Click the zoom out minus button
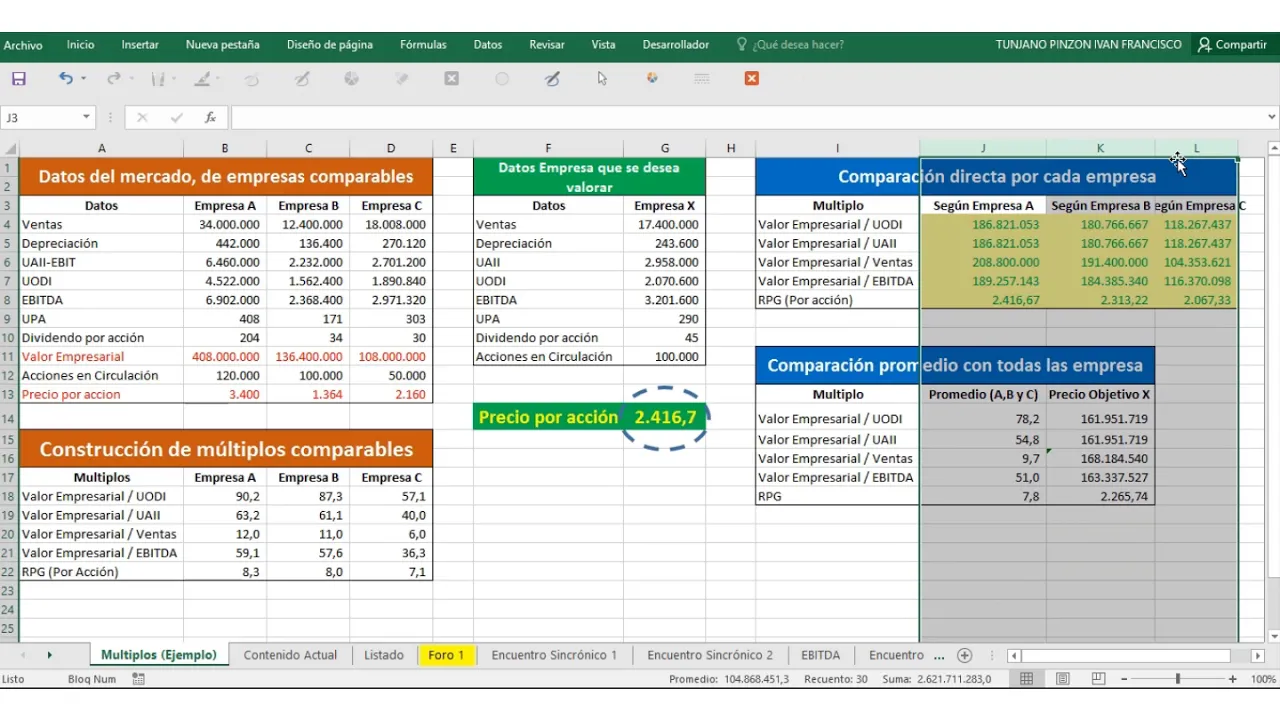This screenshot has width=1280, height=720. 1123,679
